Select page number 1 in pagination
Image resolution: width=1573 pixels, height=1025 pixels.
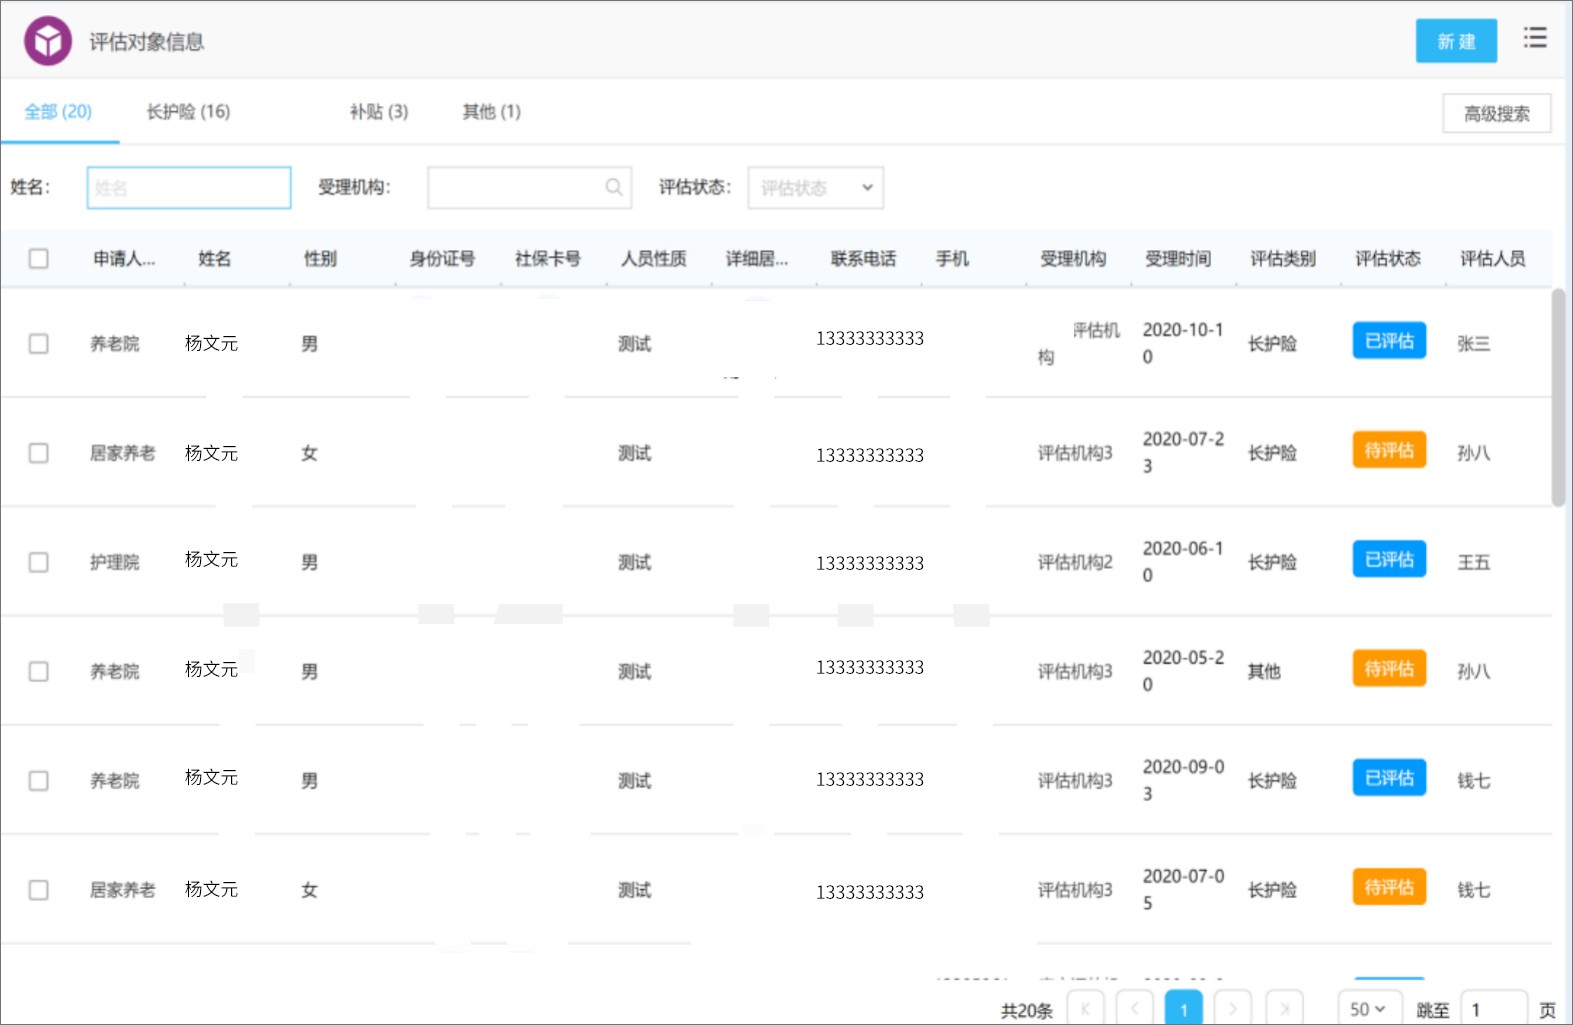click(x=1184, y=1008)
